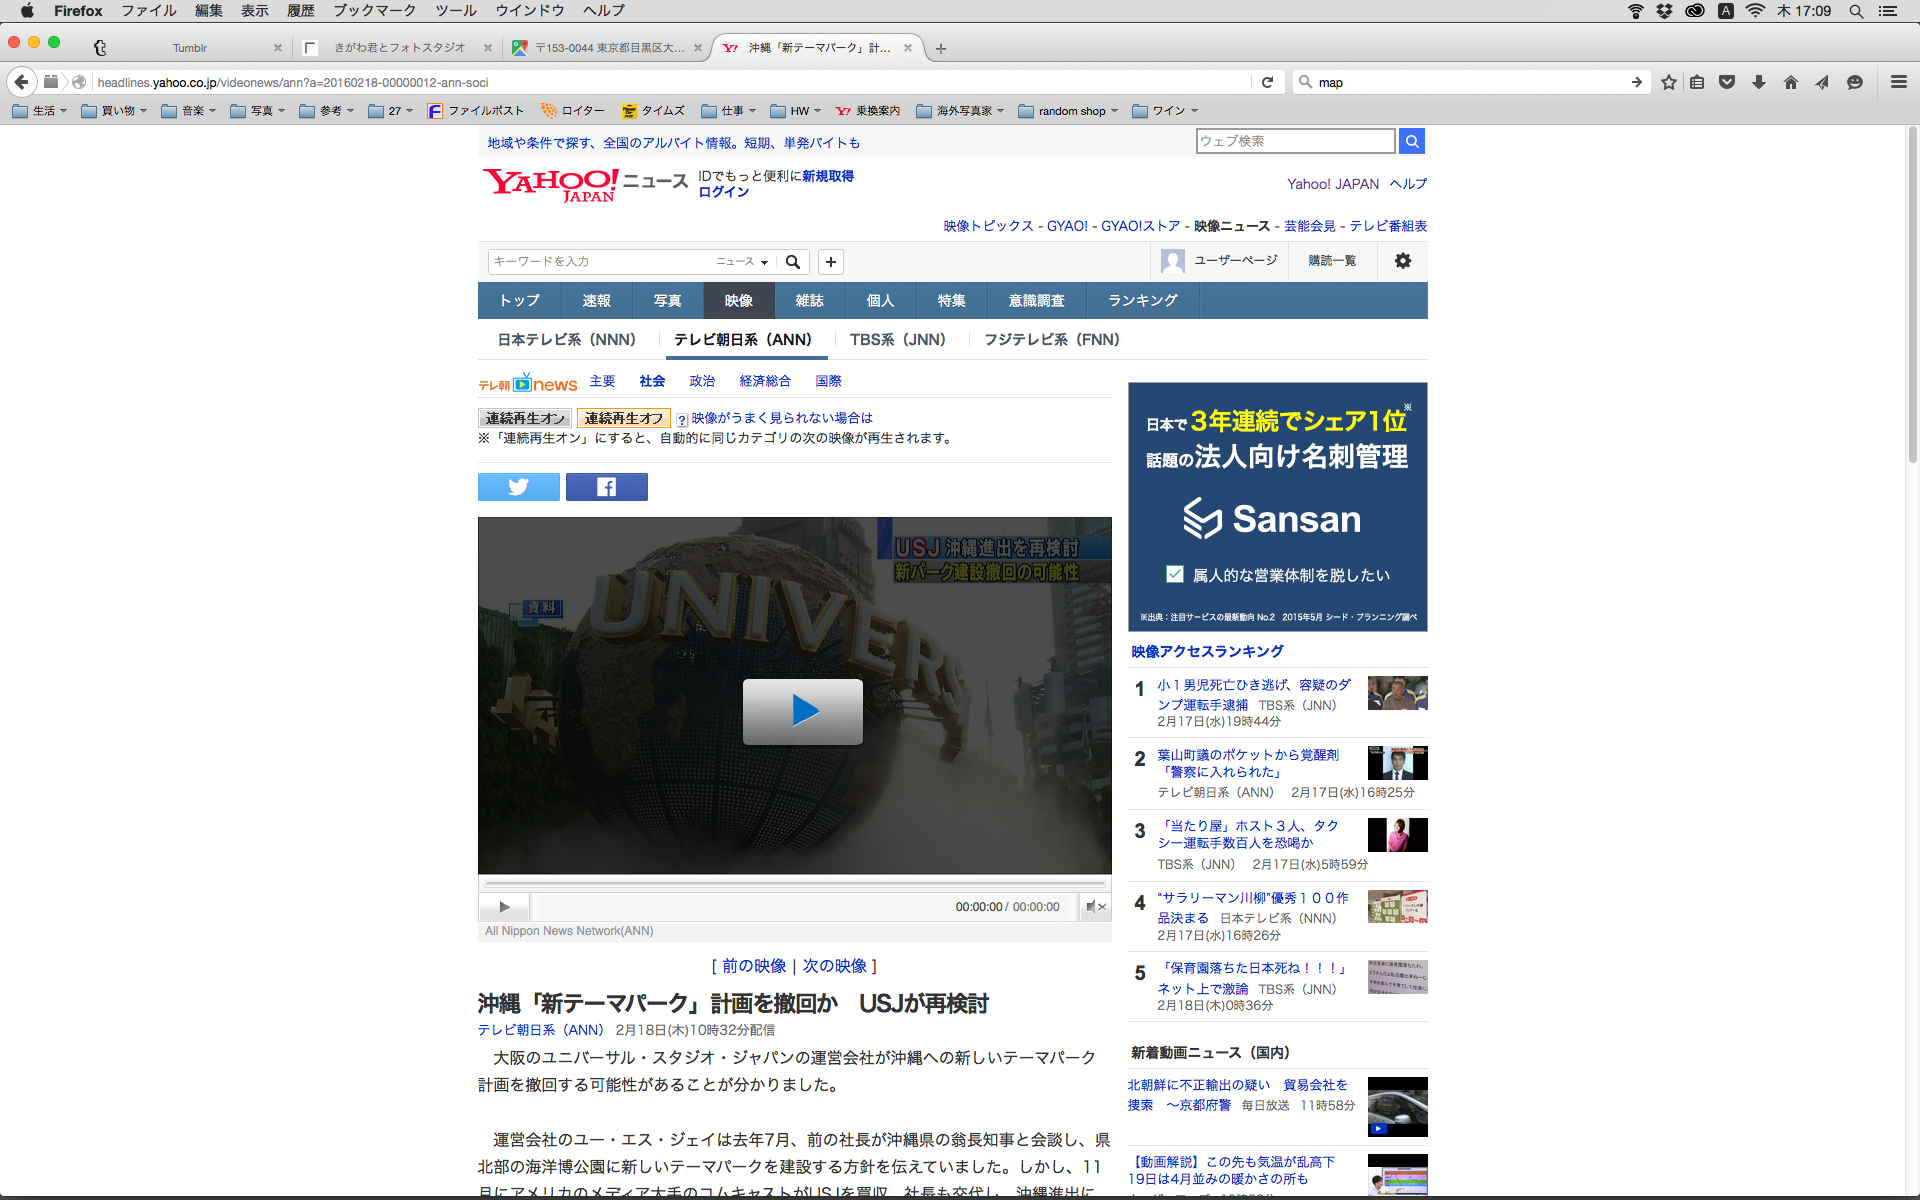This screenshot has width=1920, height=1200.
Task: Select 連続再生オフ autoplay off
Action: tap(624, 418)
